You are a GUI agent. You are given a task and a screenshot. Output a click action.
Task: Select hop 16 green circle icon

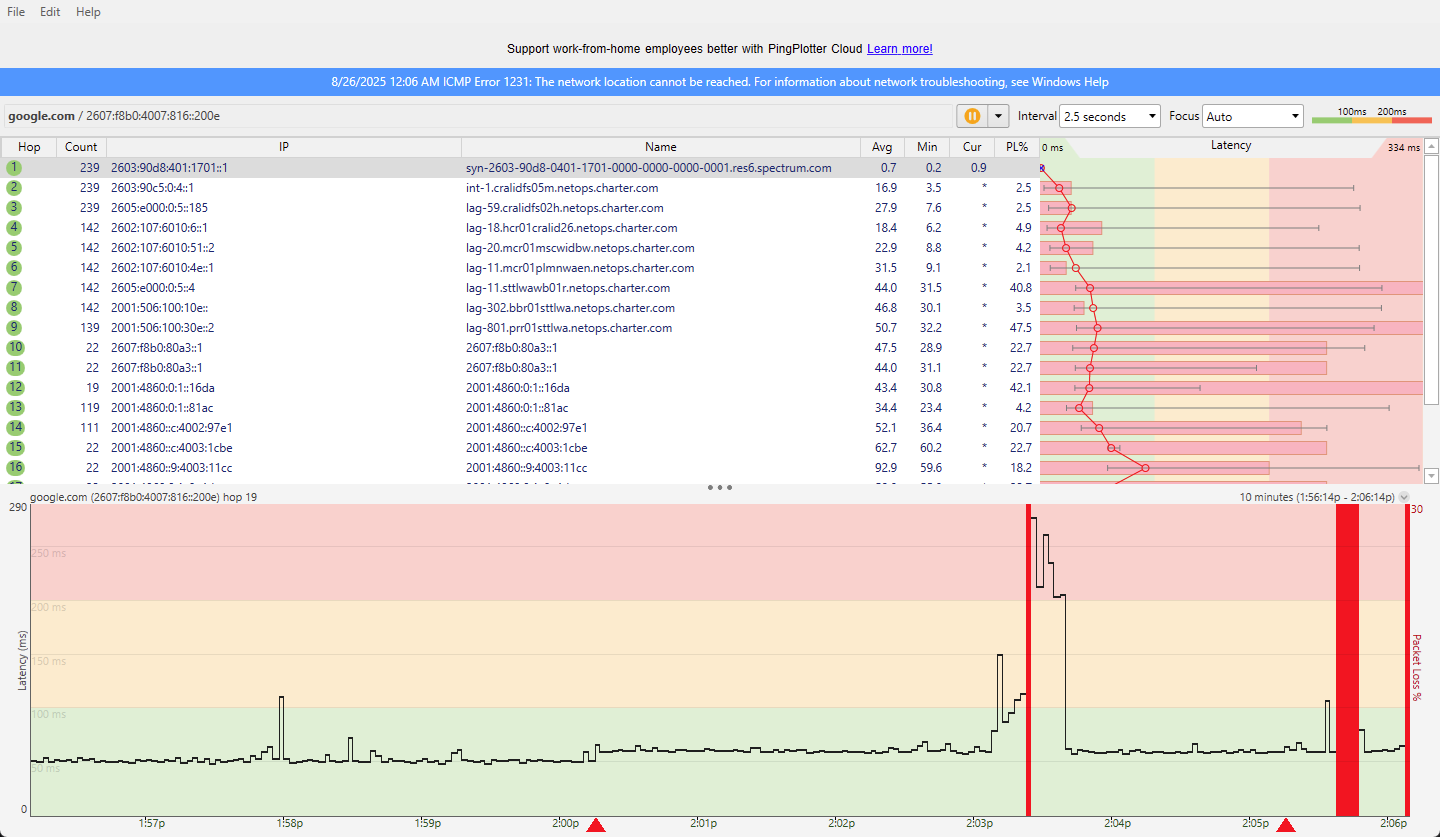tap(14, 468)
